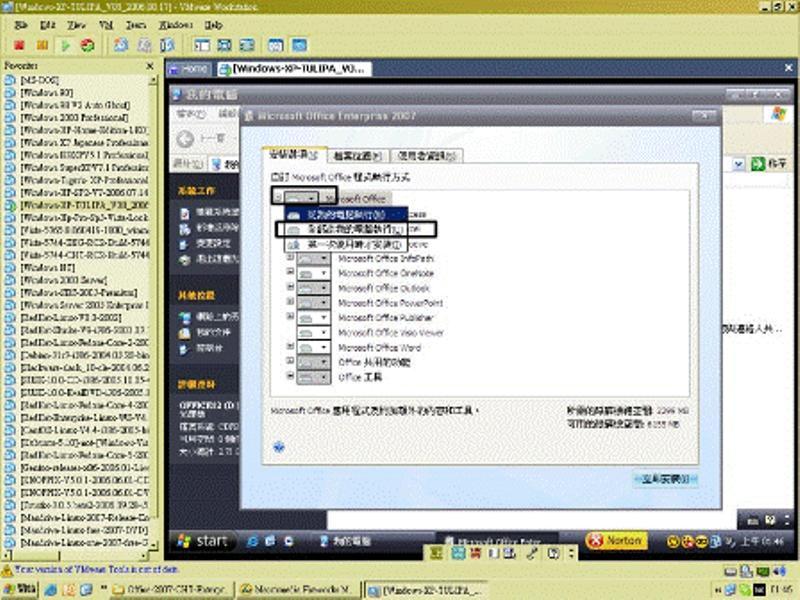Click the Favorites list vertical scrollbar up arrow
This screenshot has height=600, width=800.
[153, 80]
